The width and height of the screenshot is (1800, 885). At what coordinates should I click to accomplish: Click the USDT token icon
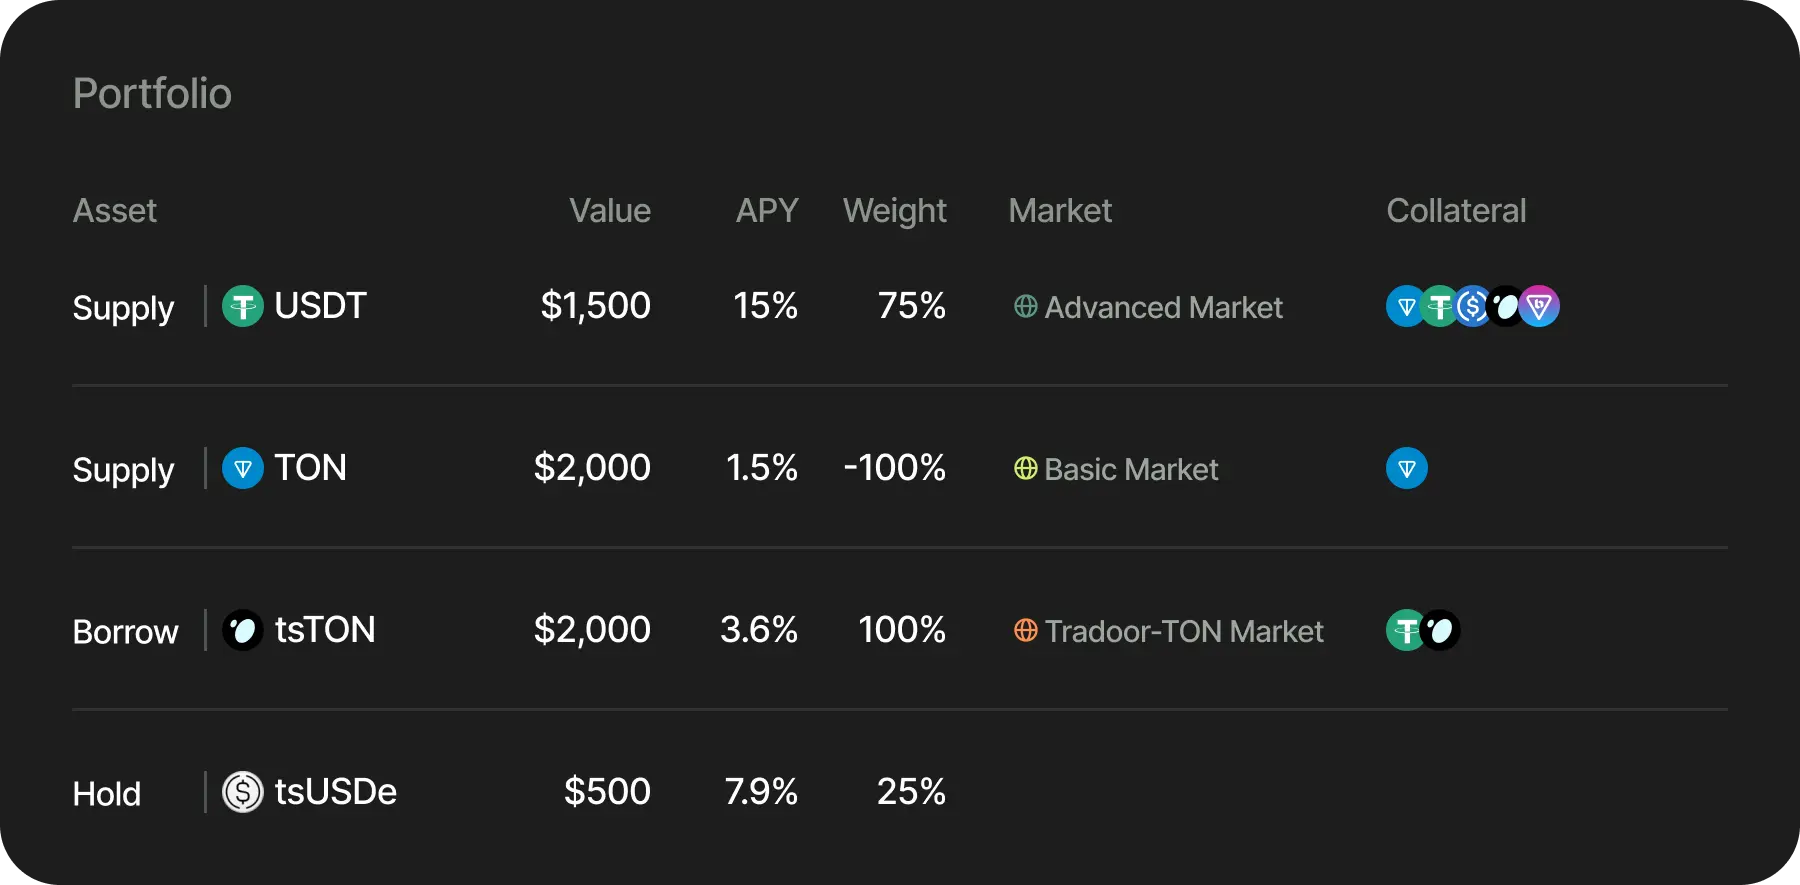tap(242, 306)
